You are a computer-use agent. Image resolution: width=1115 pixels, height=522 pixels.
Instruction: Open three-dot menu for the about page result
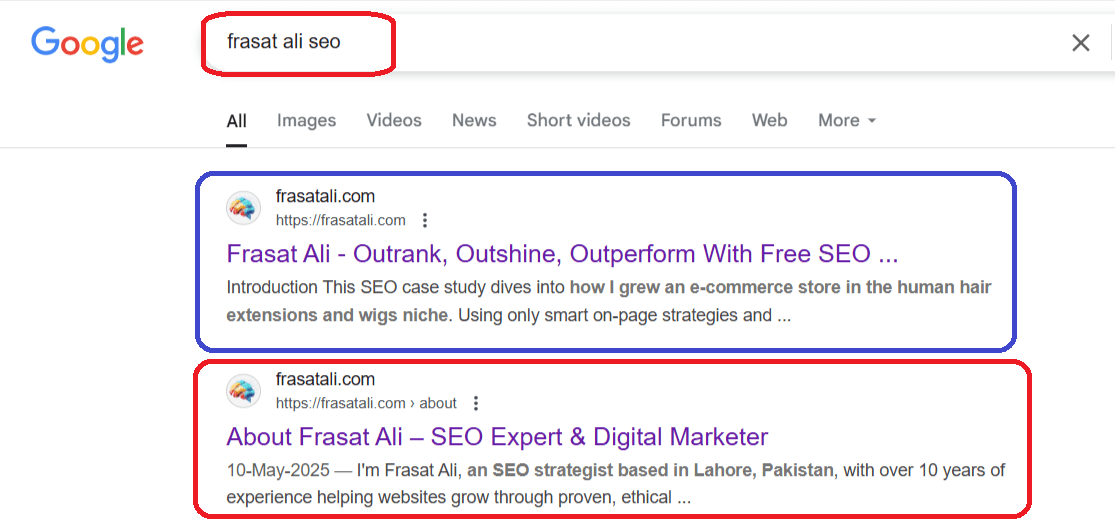pos(476,404)
